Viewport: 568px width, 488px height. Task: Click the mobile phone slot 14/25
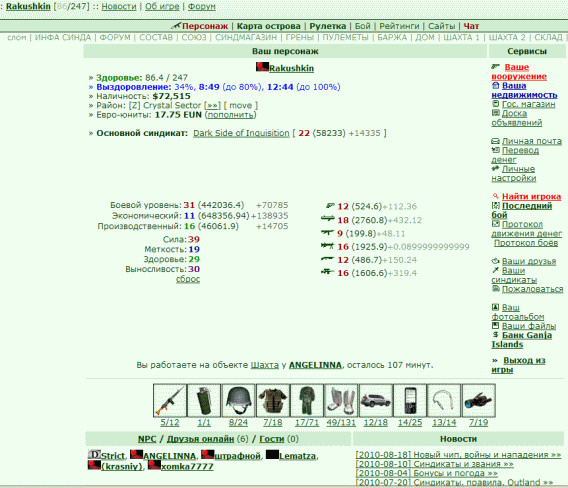[x=410, y=401]
